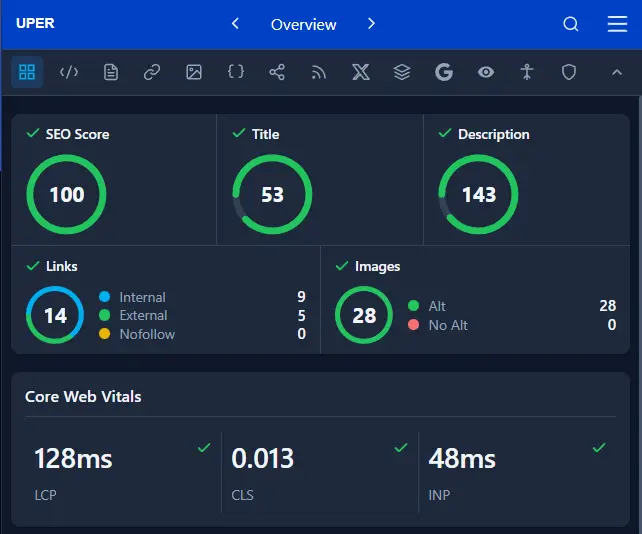Collapse the icon toolbar with up chevron
Viewport: 642px width, 534px height.
coord(617,72)
